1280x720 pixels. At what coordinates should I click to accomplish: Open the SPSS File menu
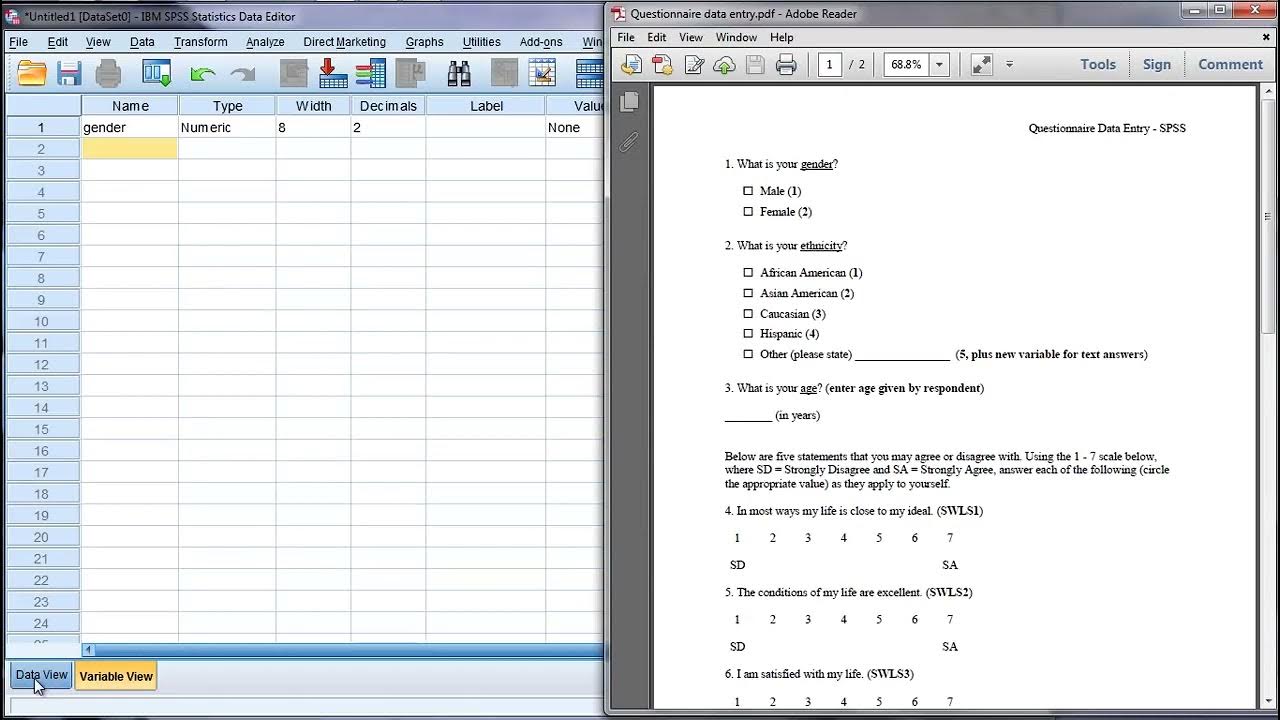(x=19, y=42)
